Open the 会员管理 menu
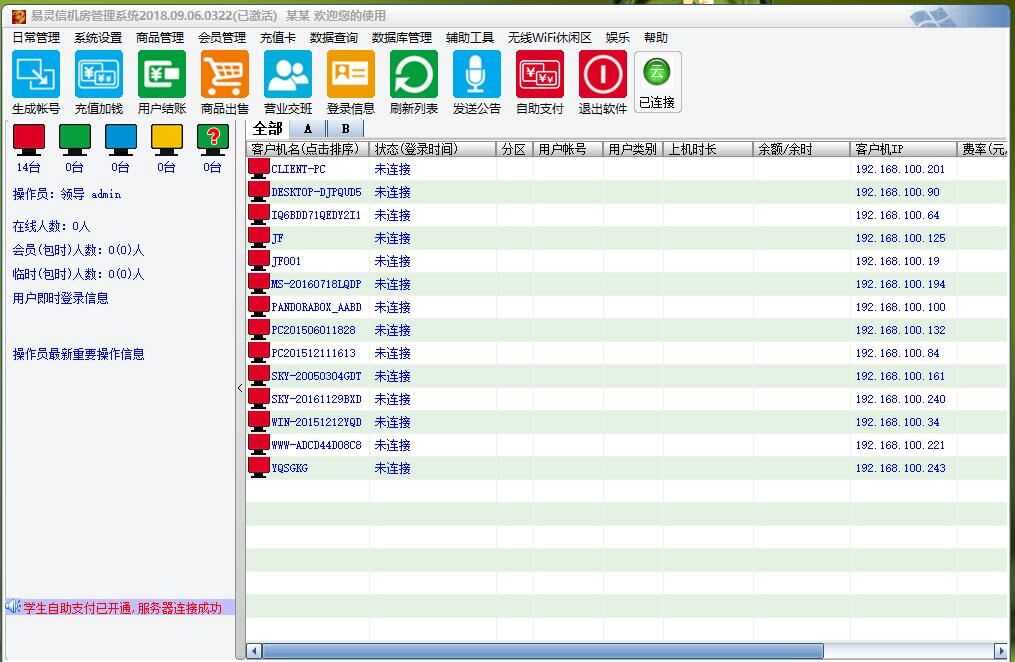This screenshot has width=1015, height=662. click(x=222, y=38)
